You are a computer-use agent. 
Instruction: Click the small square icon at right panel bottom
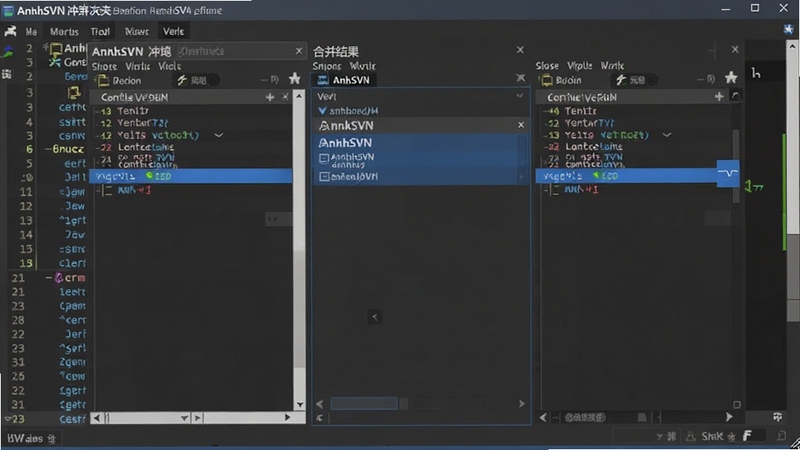[x=737, y=405]
